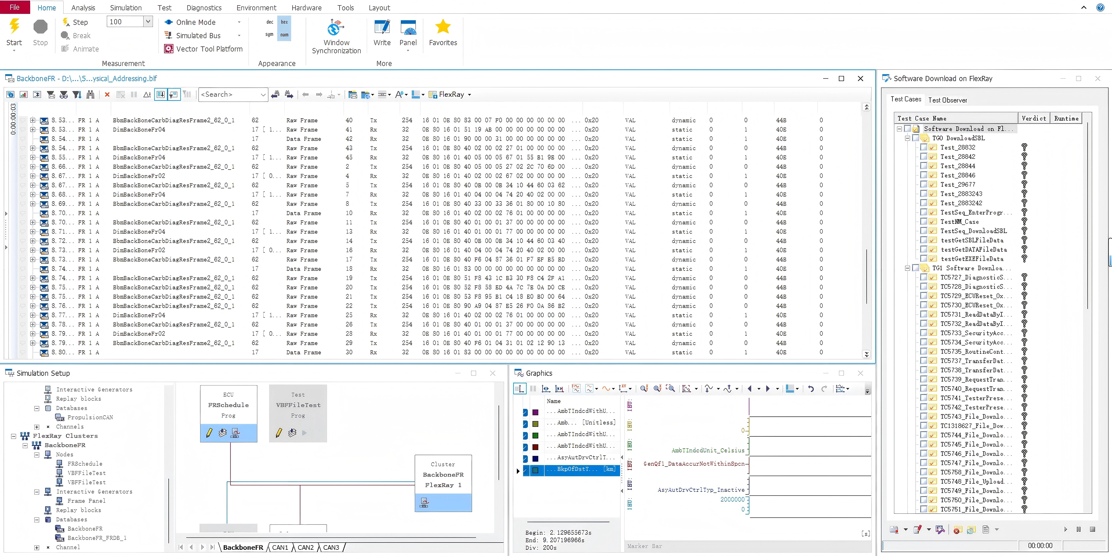Image resolution: width=1113 pixels, height=557 pixels.
Task: Click the Test Case Name column header
Action: 956,118
